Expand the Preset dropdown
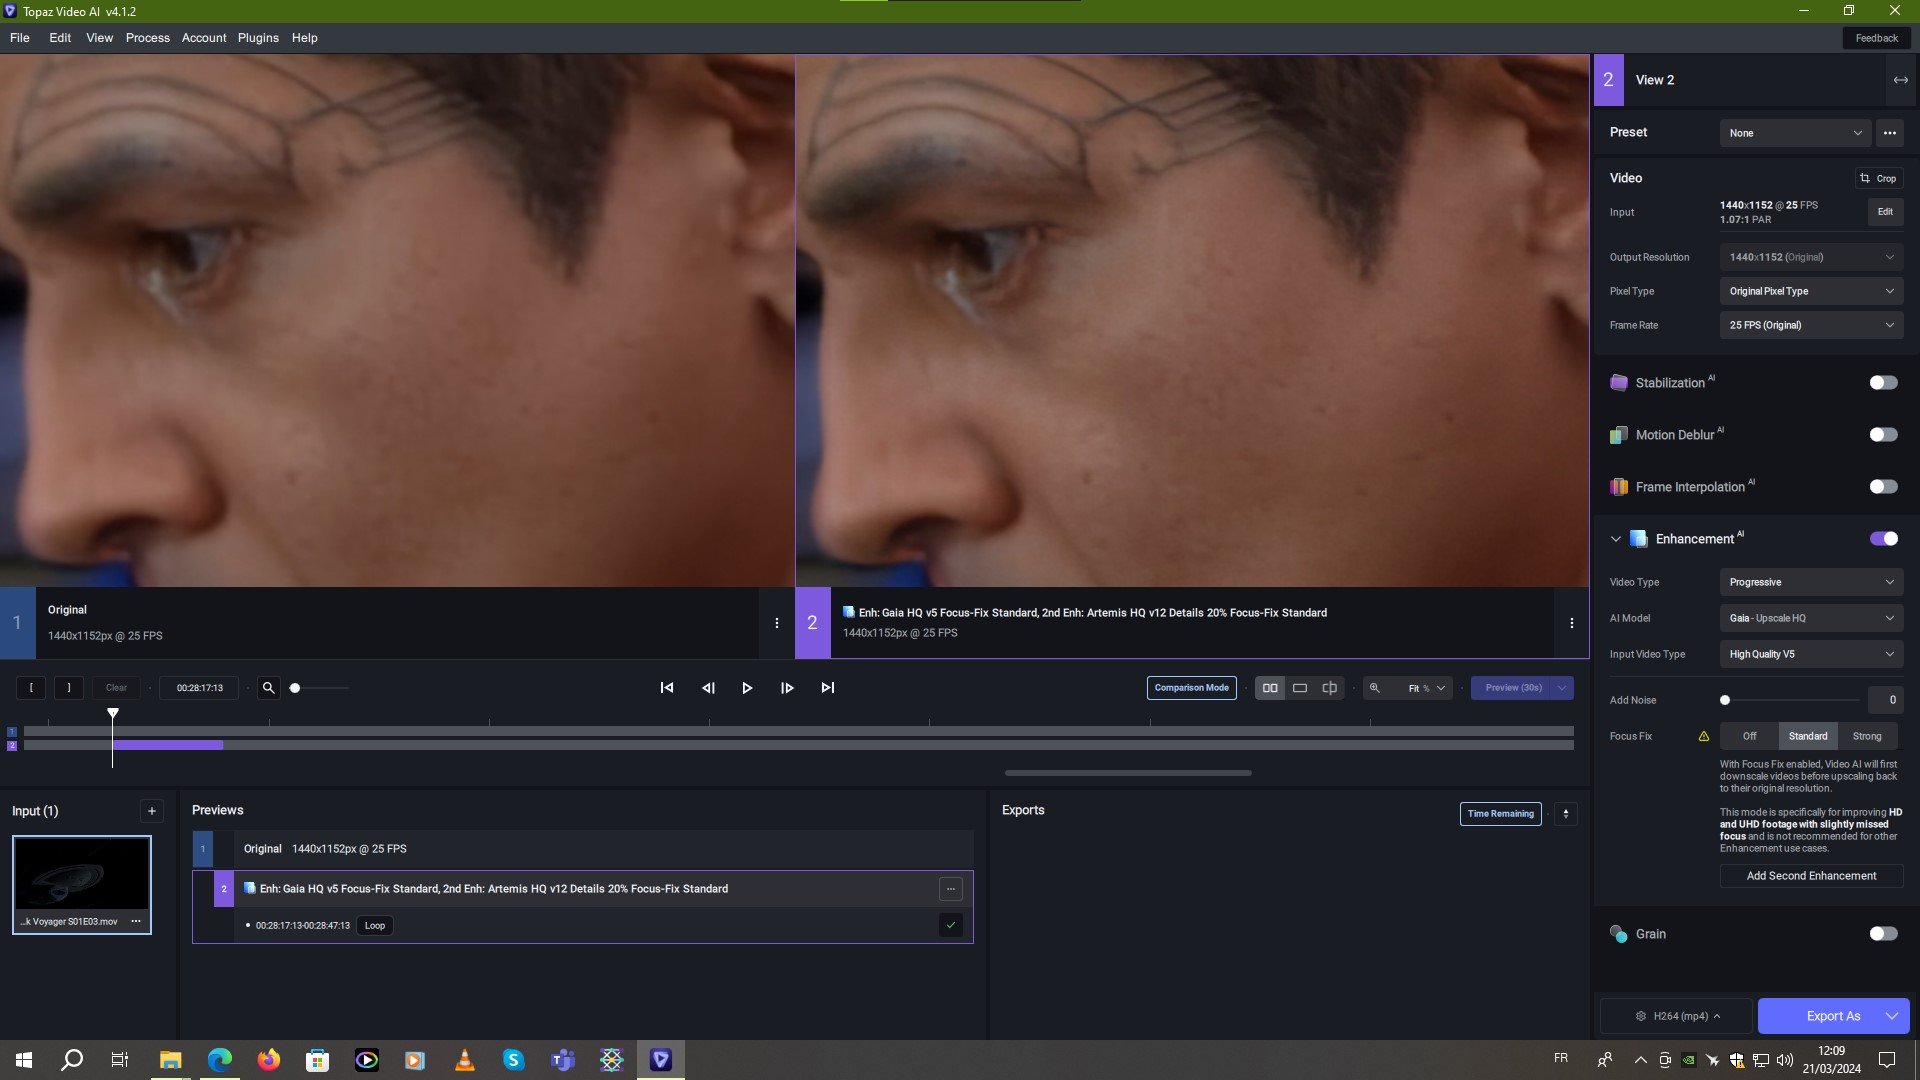The height and width of the screenshot is (1080, 1920). pyautogui.click(x=1795, y=133)
